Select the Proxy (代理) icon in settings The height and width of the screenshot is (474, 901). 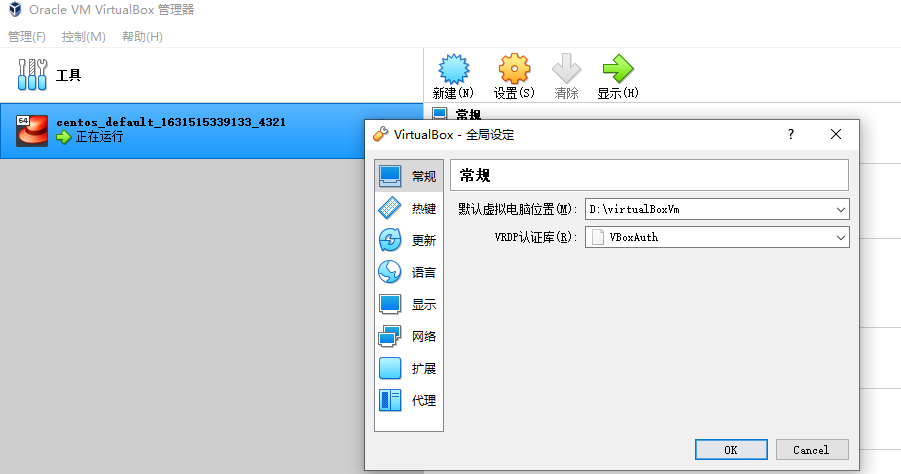pos(390,400)
